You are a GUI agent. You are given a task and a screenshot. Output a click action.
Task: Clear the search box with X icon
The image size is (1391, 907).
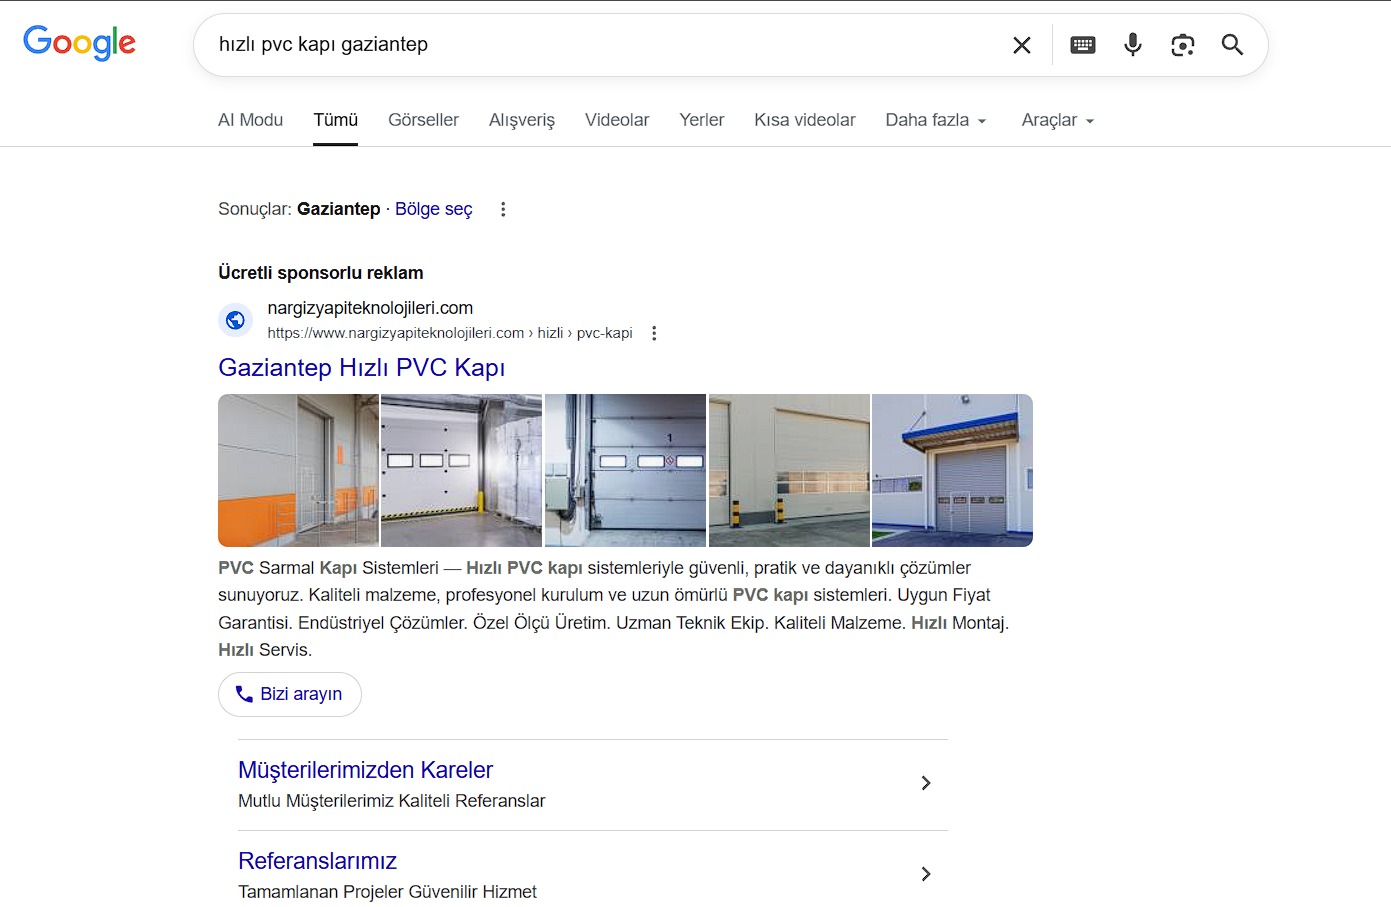click(x=1021, y=45)
